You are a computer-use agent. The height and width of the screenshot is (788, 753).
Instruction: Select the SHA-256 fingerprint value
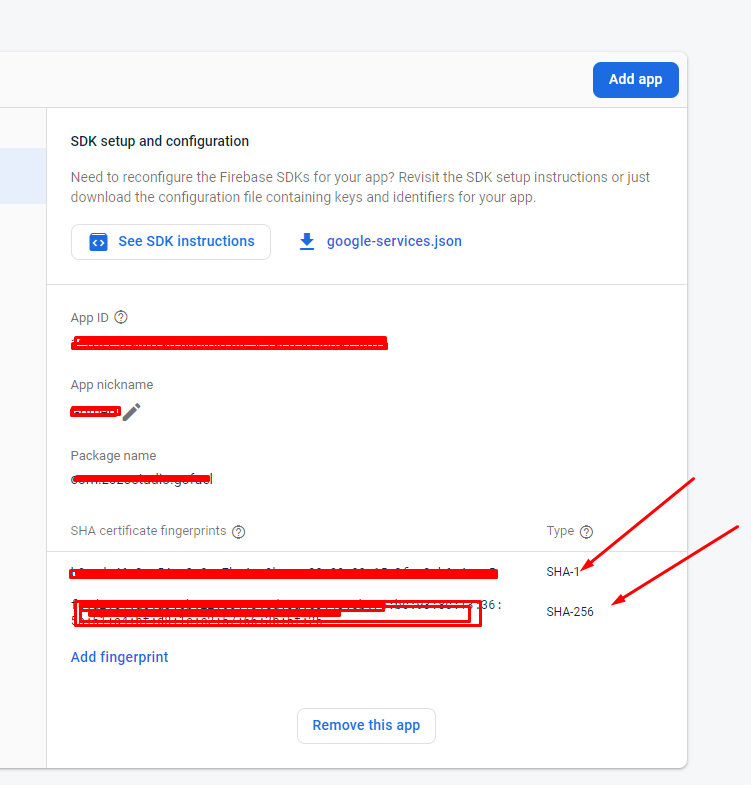pyautogui.click(x=277, y=612)
